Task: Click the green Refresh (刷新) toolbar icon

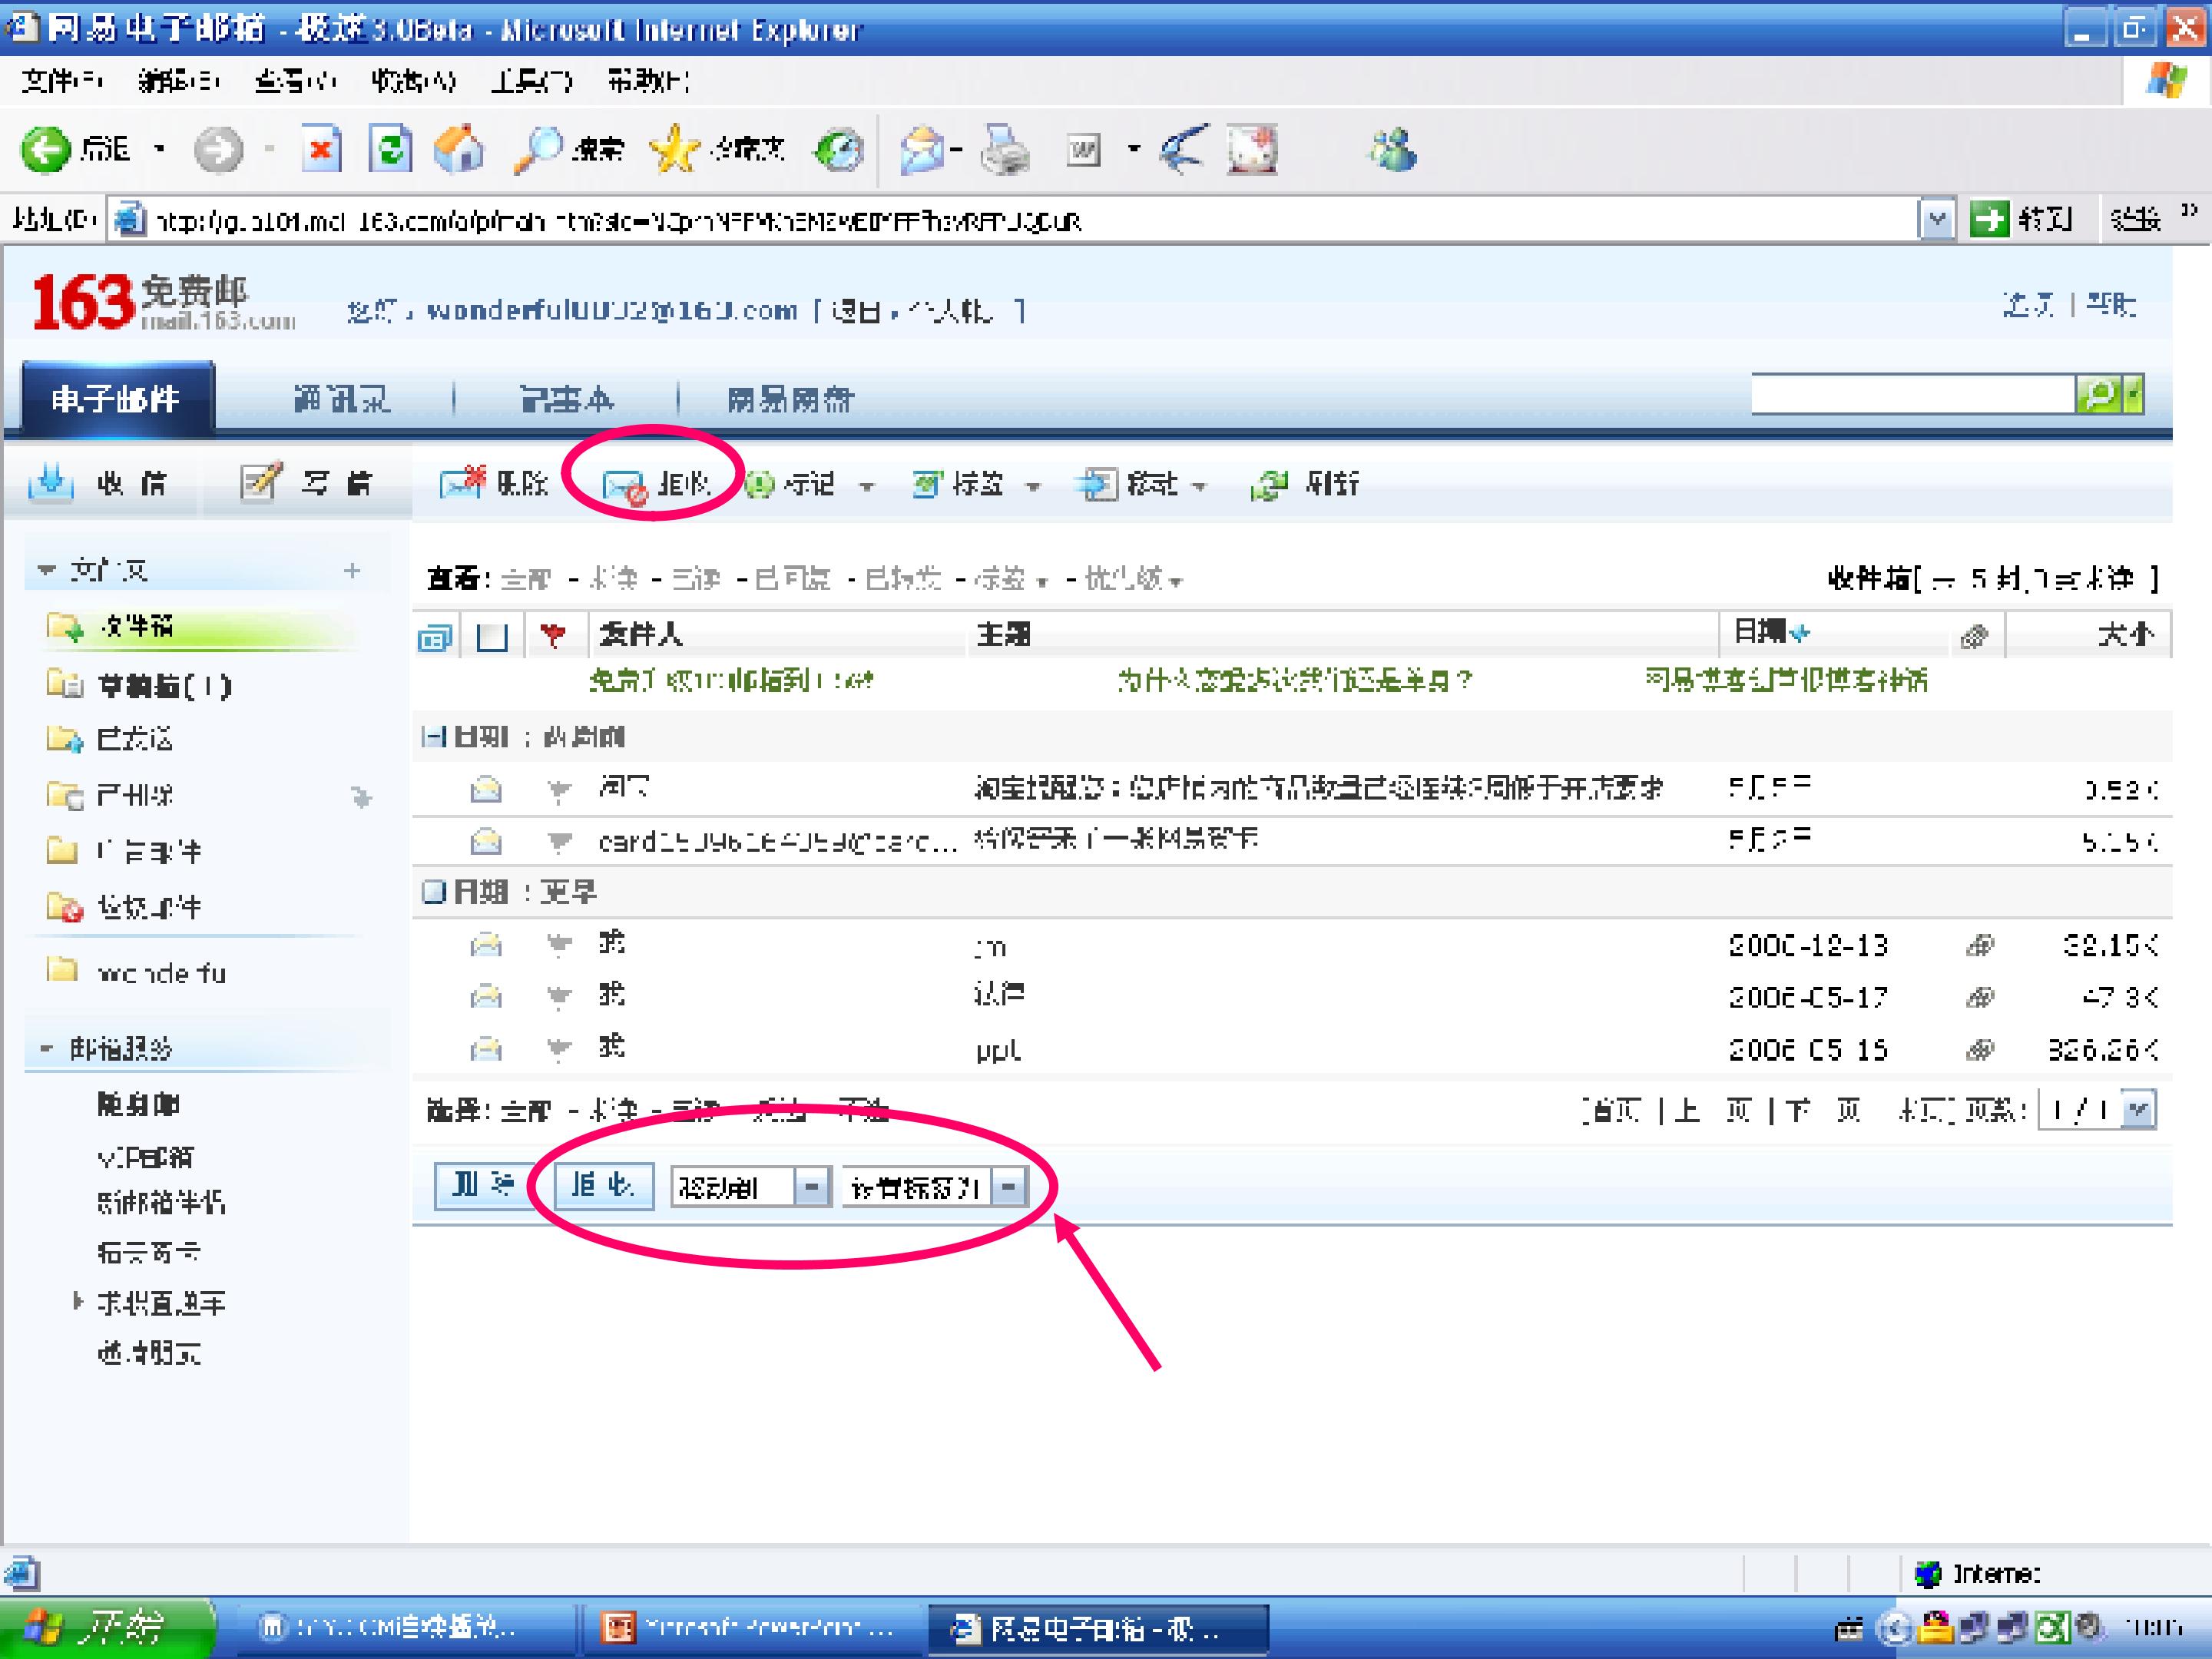Action: (1270, 485)
